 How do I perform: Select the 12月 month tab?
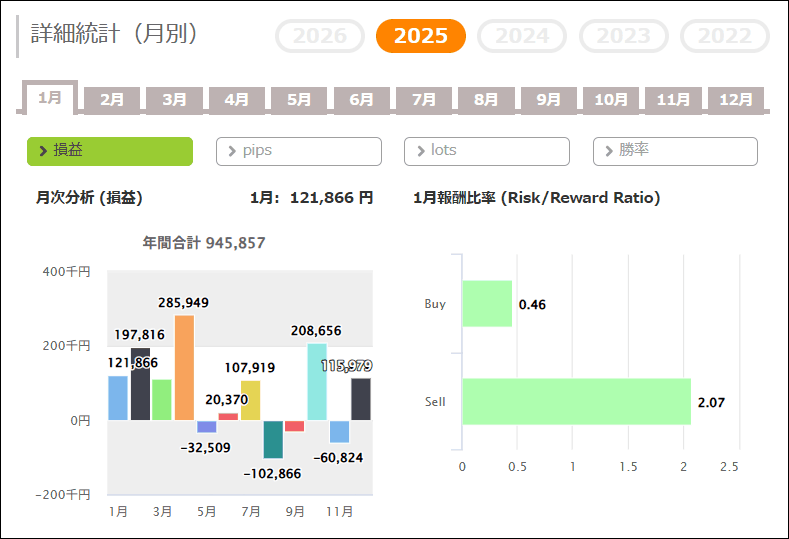tap(735, 100)
